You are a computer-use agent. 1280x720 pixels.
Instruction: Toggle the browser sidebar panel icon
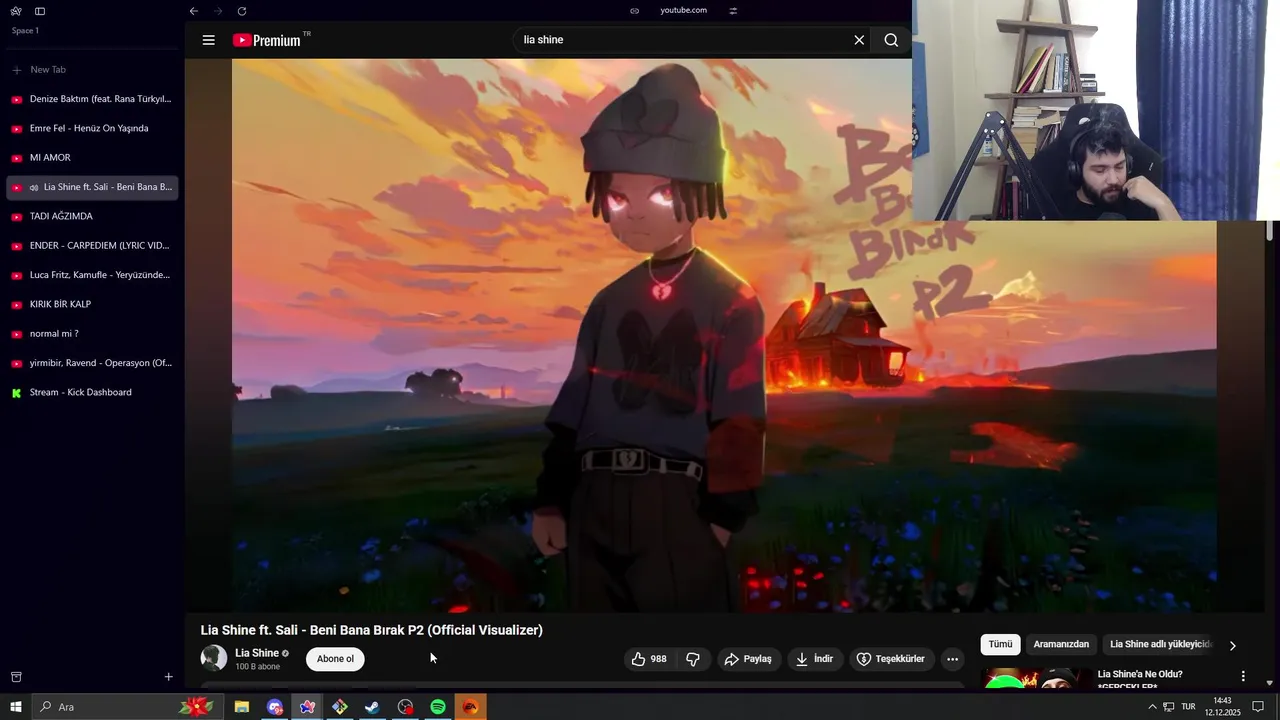click(40, 11)
